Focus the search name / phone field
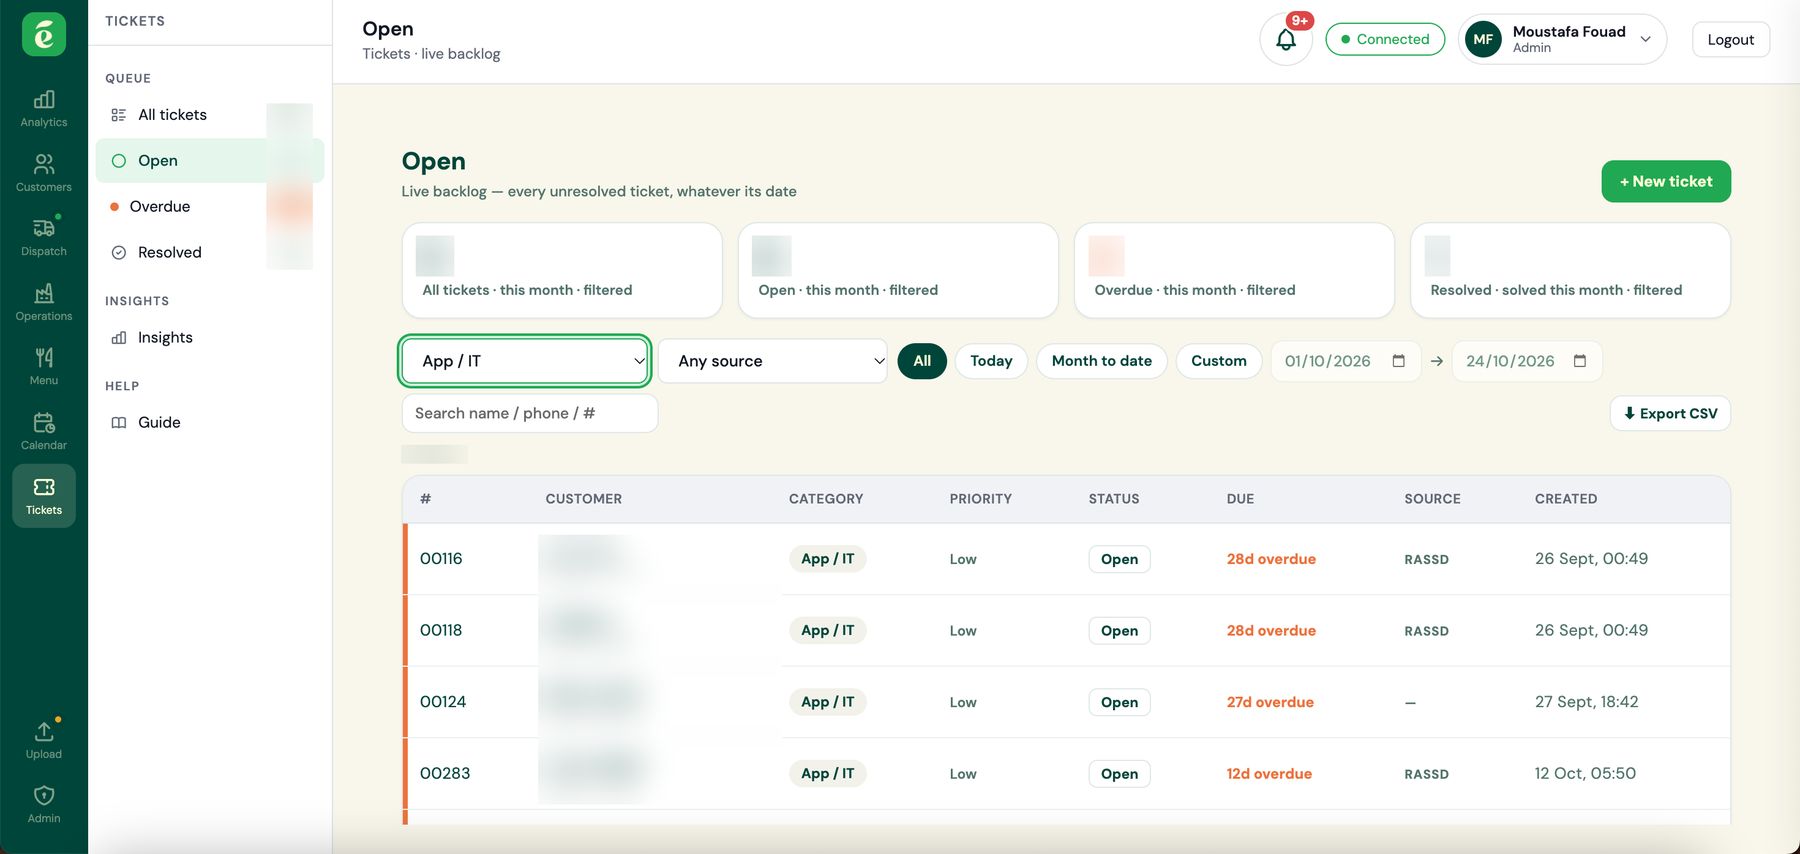 (530, 414)
